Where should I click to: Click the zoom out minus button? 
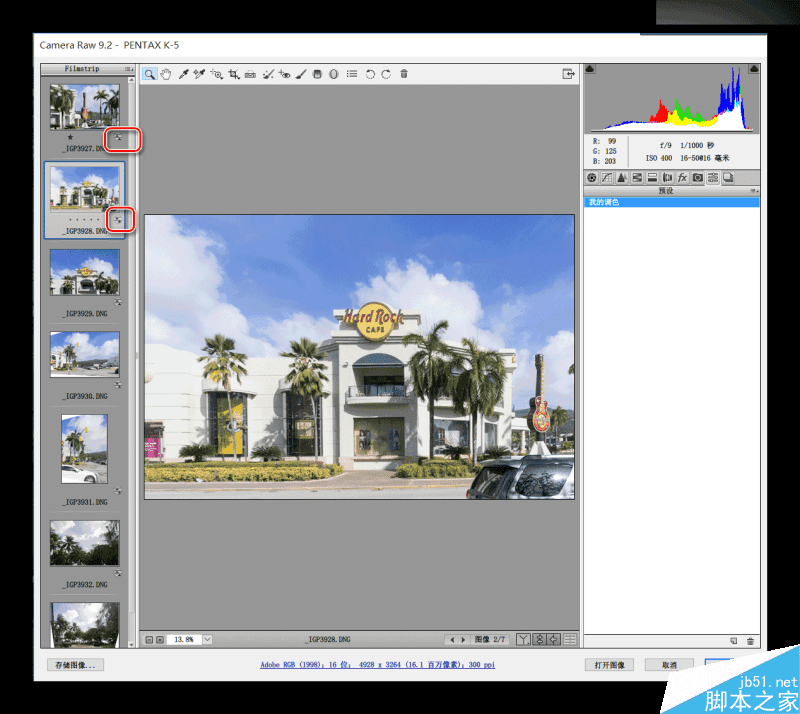click(149, 639)
